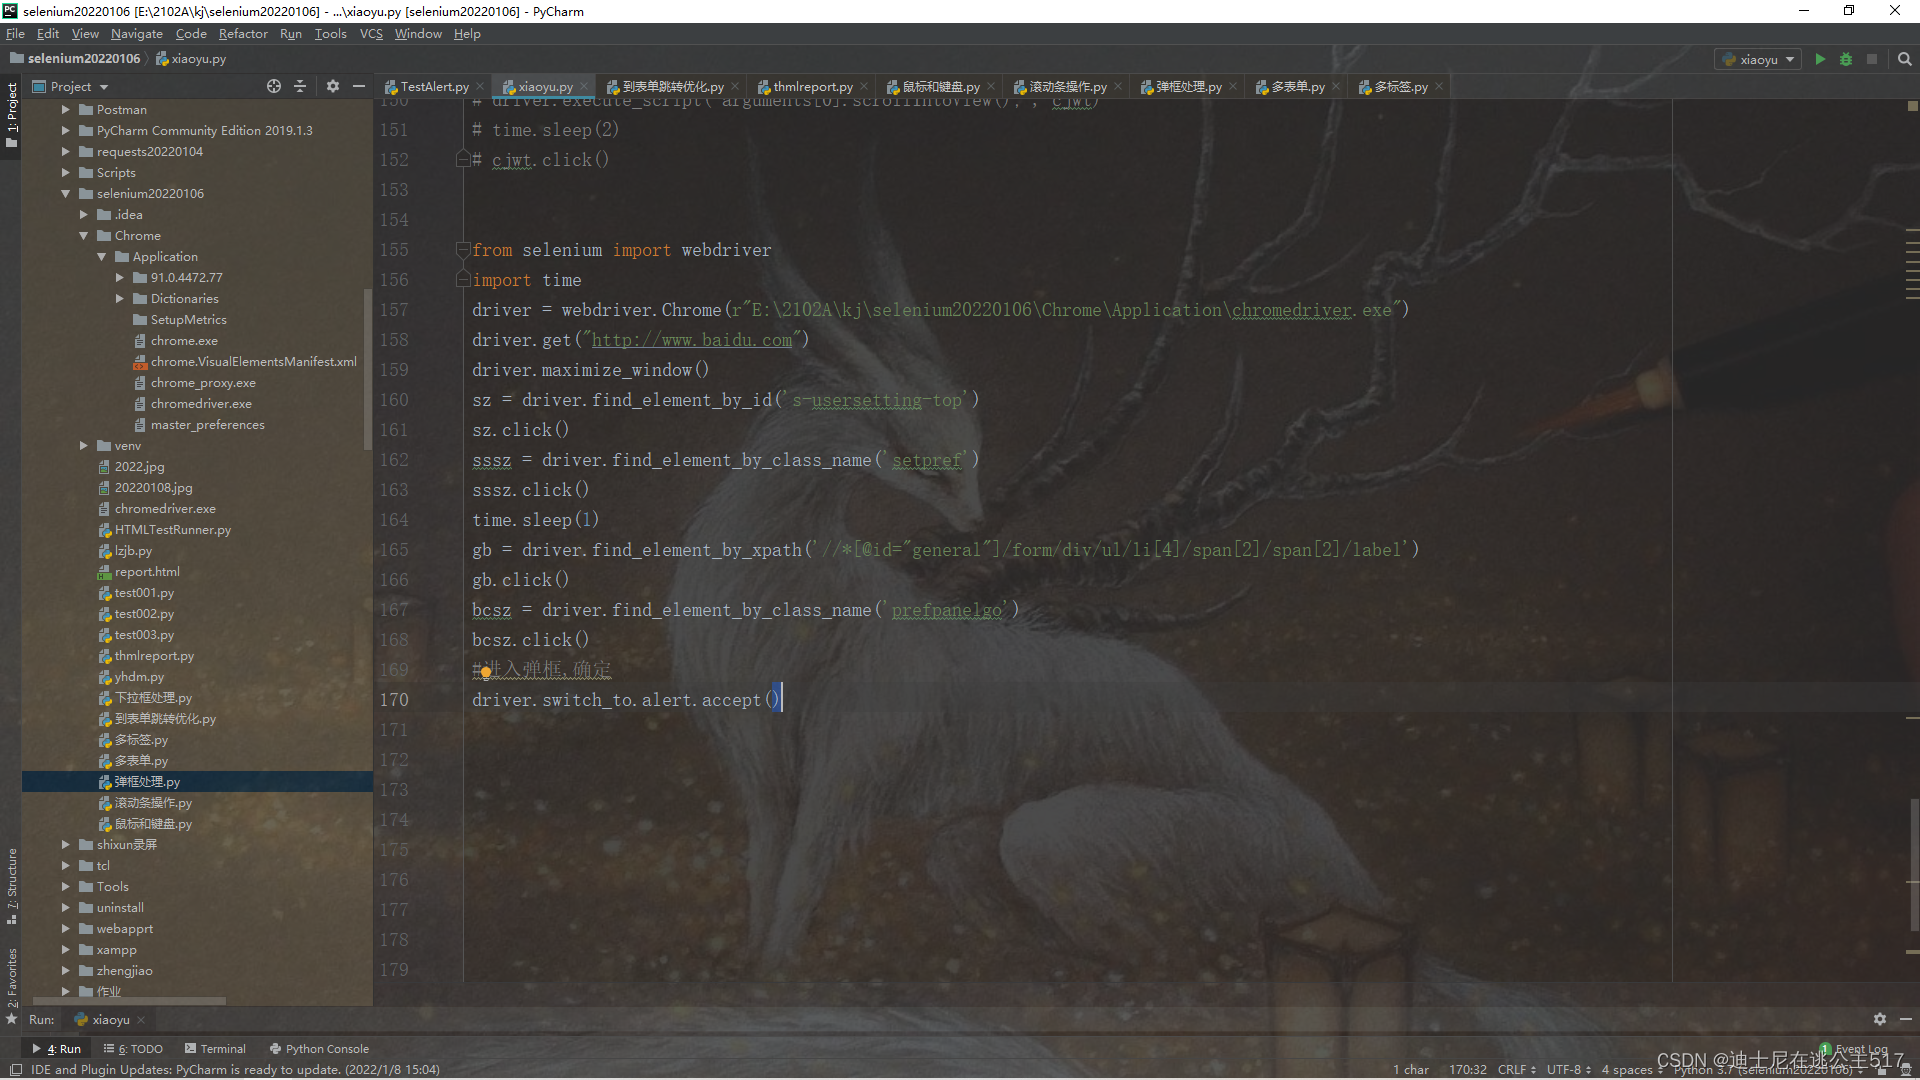
Task: Switch to the thmlreport.py editor tab
Action: [x=812, y=87]
